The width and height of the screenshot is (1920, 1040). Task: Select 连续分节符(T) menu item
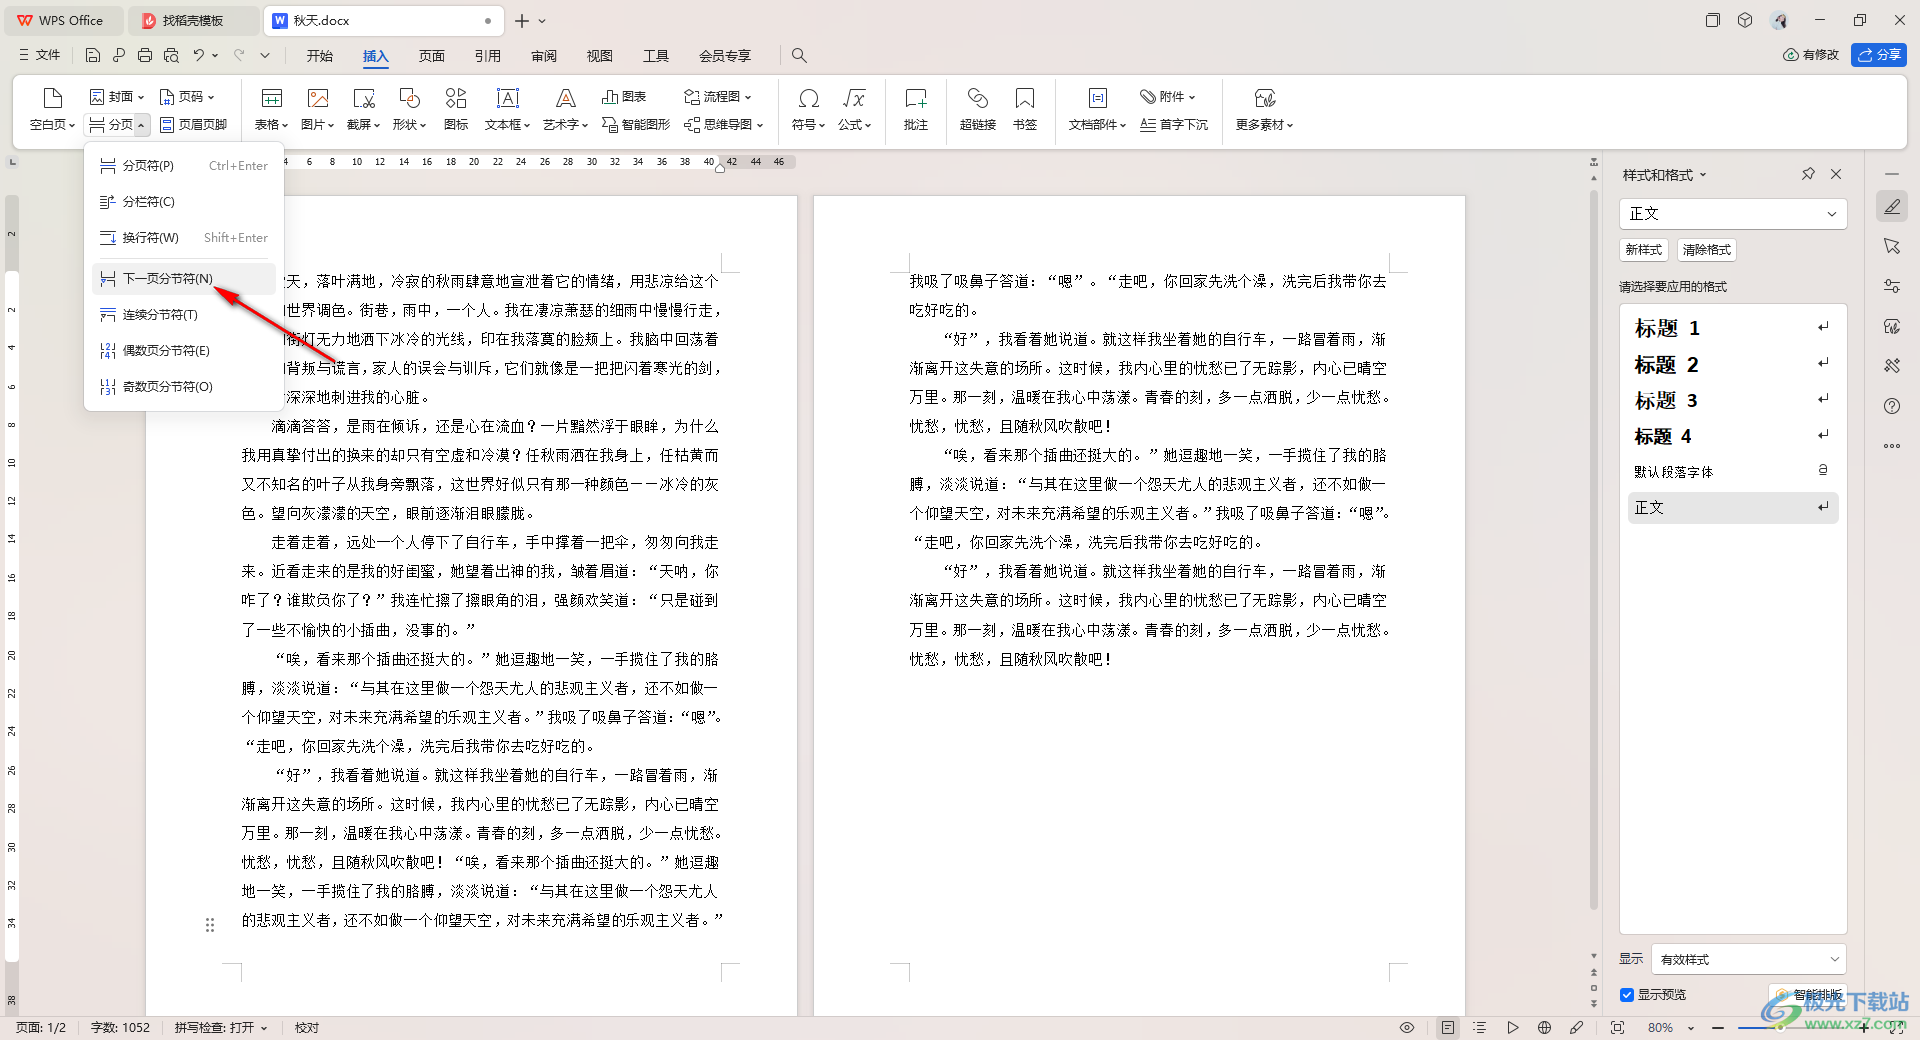(x=184, y=315)
